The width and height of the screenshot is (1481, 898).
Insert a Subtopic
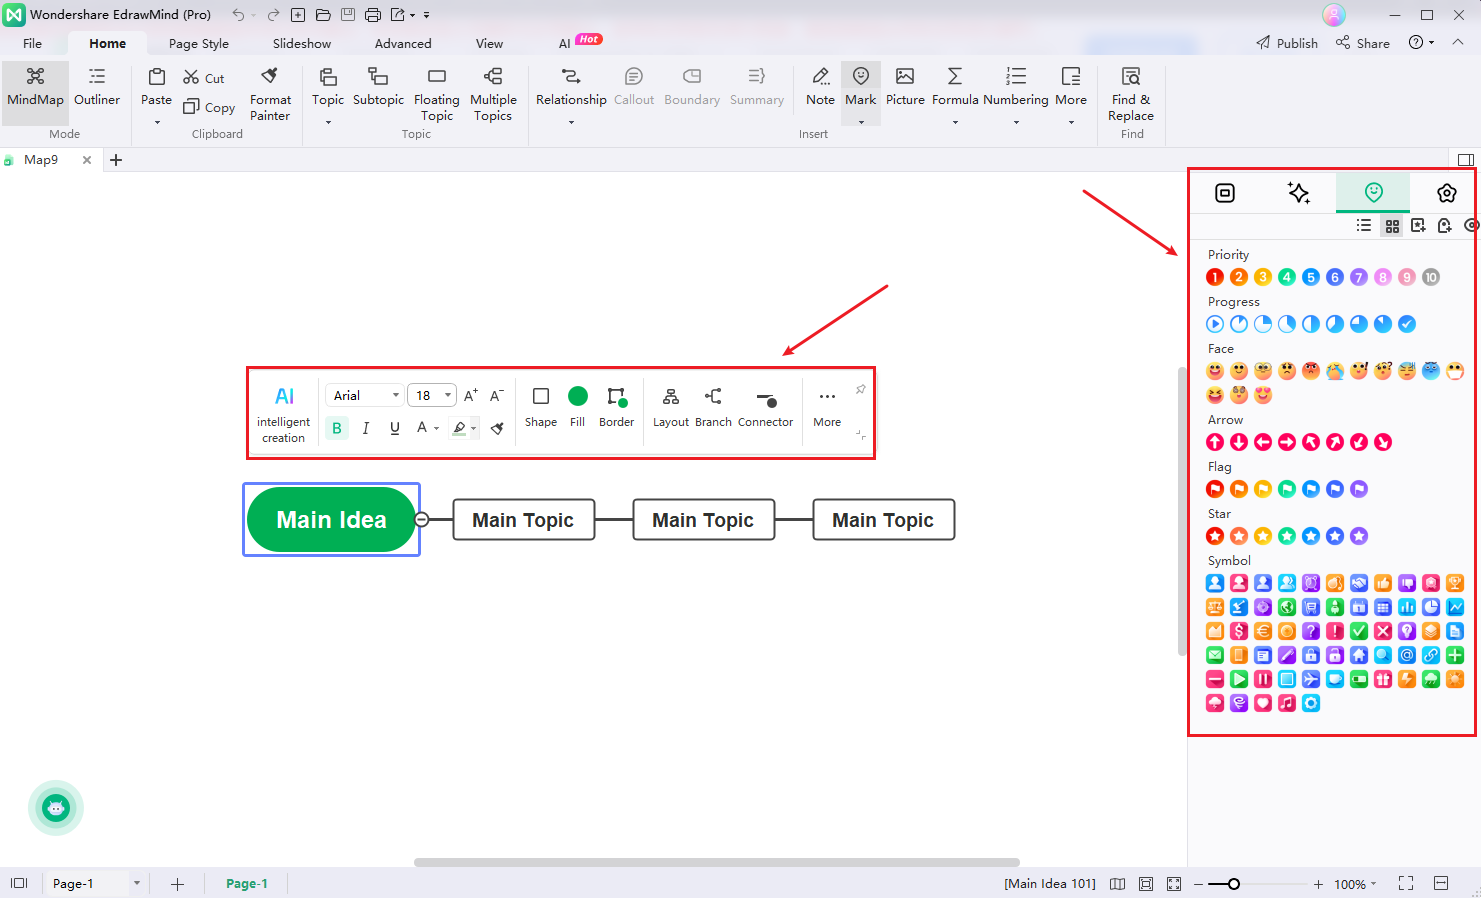[378, 87]
